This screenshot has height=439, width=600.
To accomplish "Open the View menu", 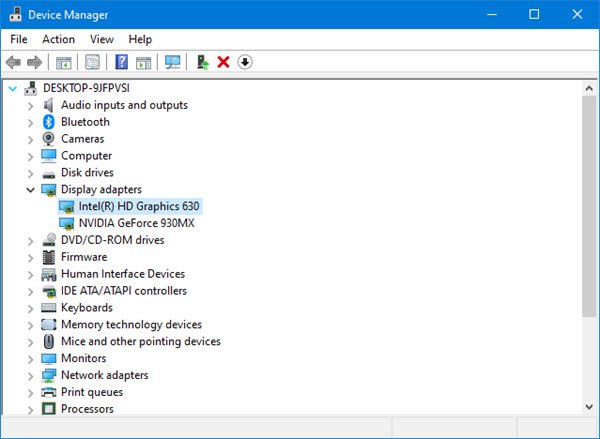I will coord(101,39).
